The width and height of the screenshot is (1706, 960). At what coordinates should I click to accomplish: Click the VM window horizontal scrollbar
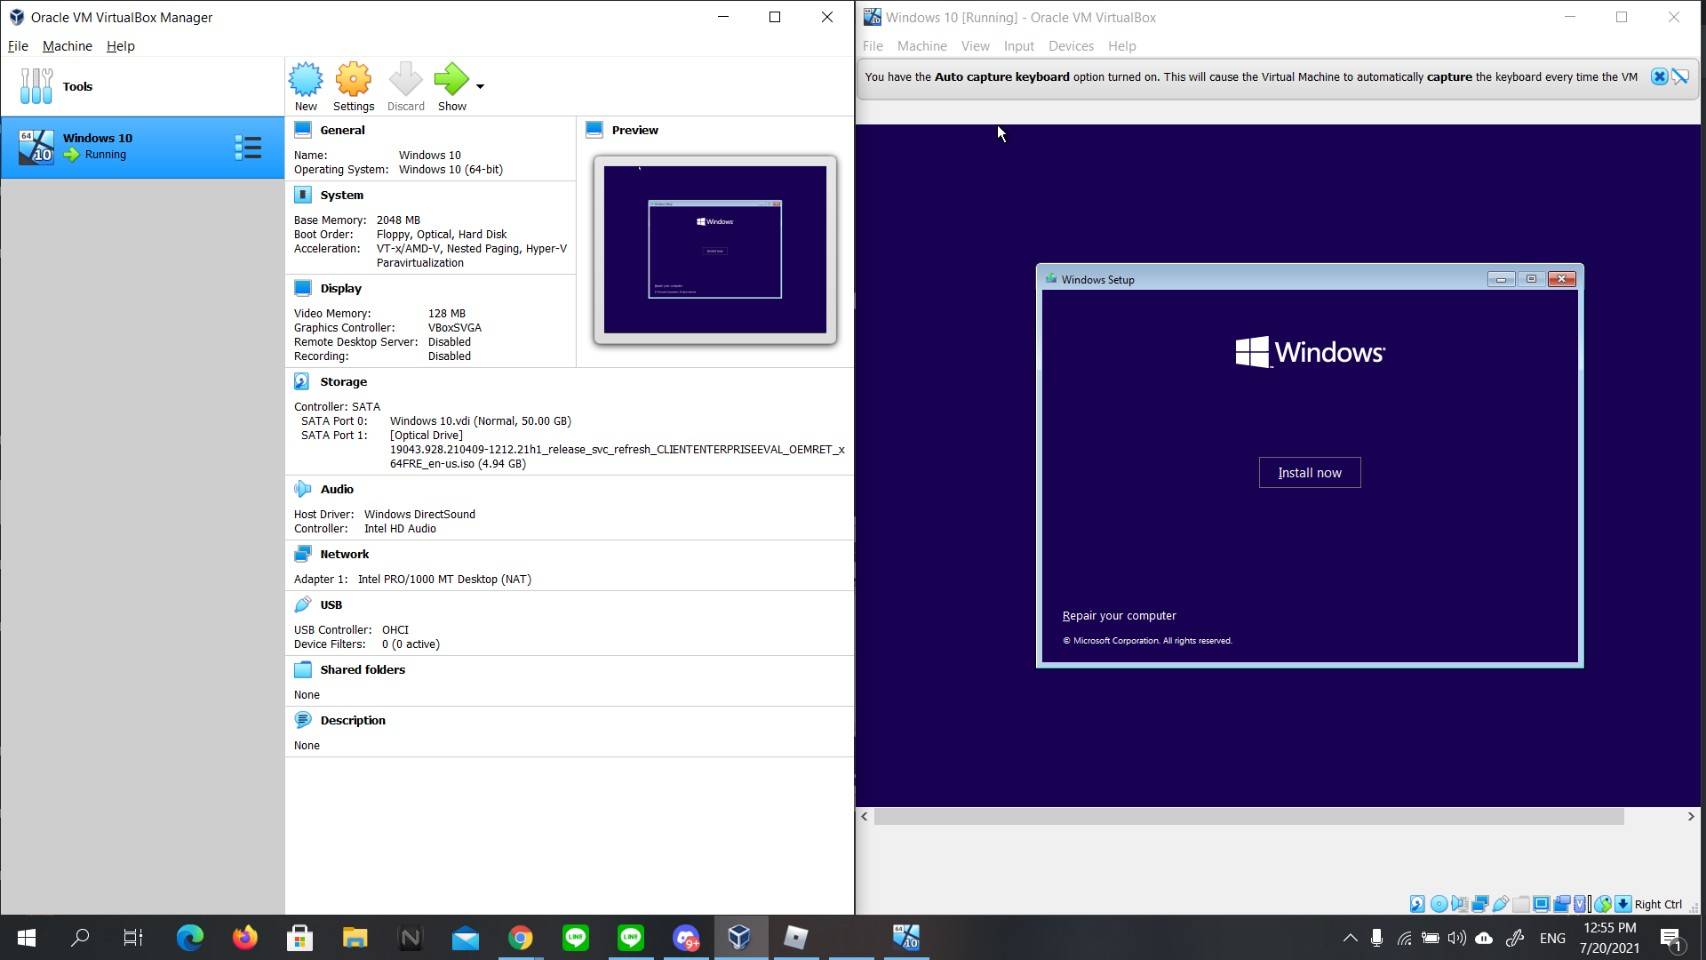point(1248,817)
